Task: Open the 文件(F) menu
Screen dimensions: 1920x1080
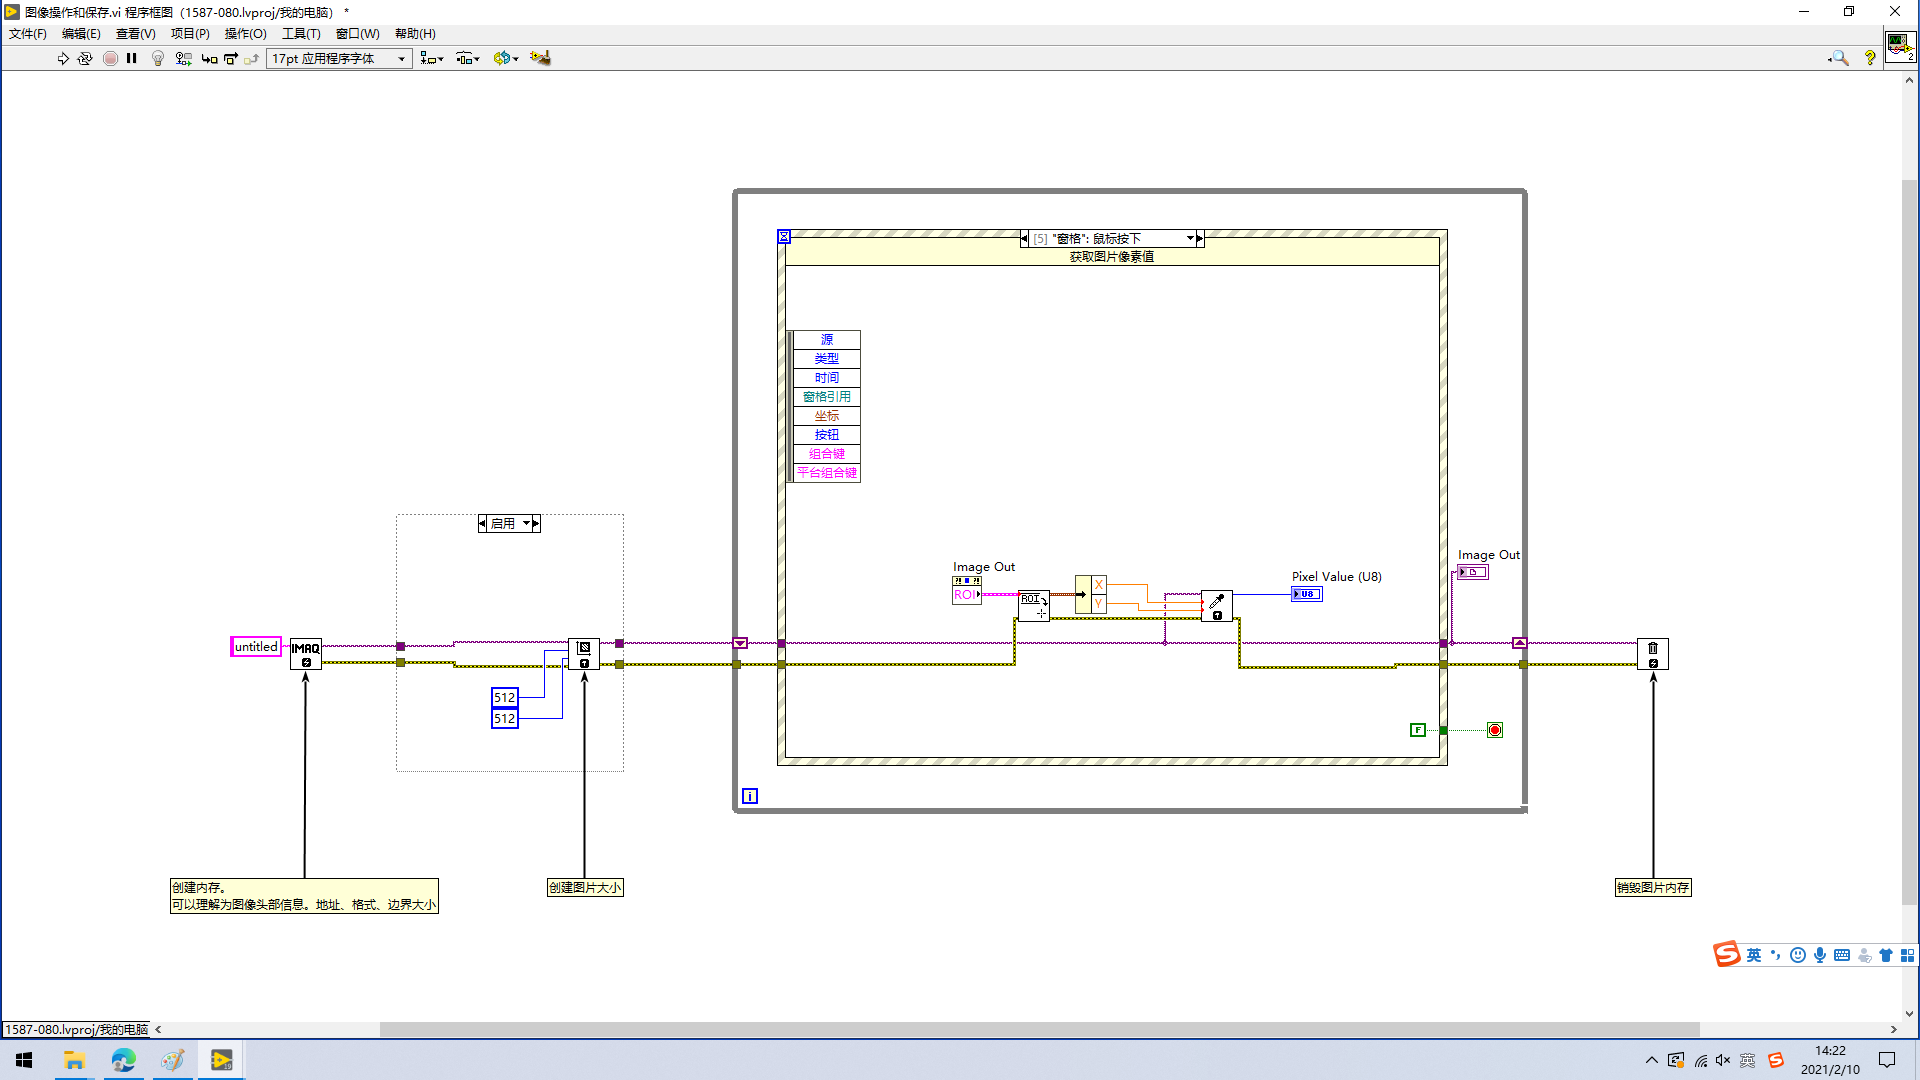Action: (x=26, y=33)
